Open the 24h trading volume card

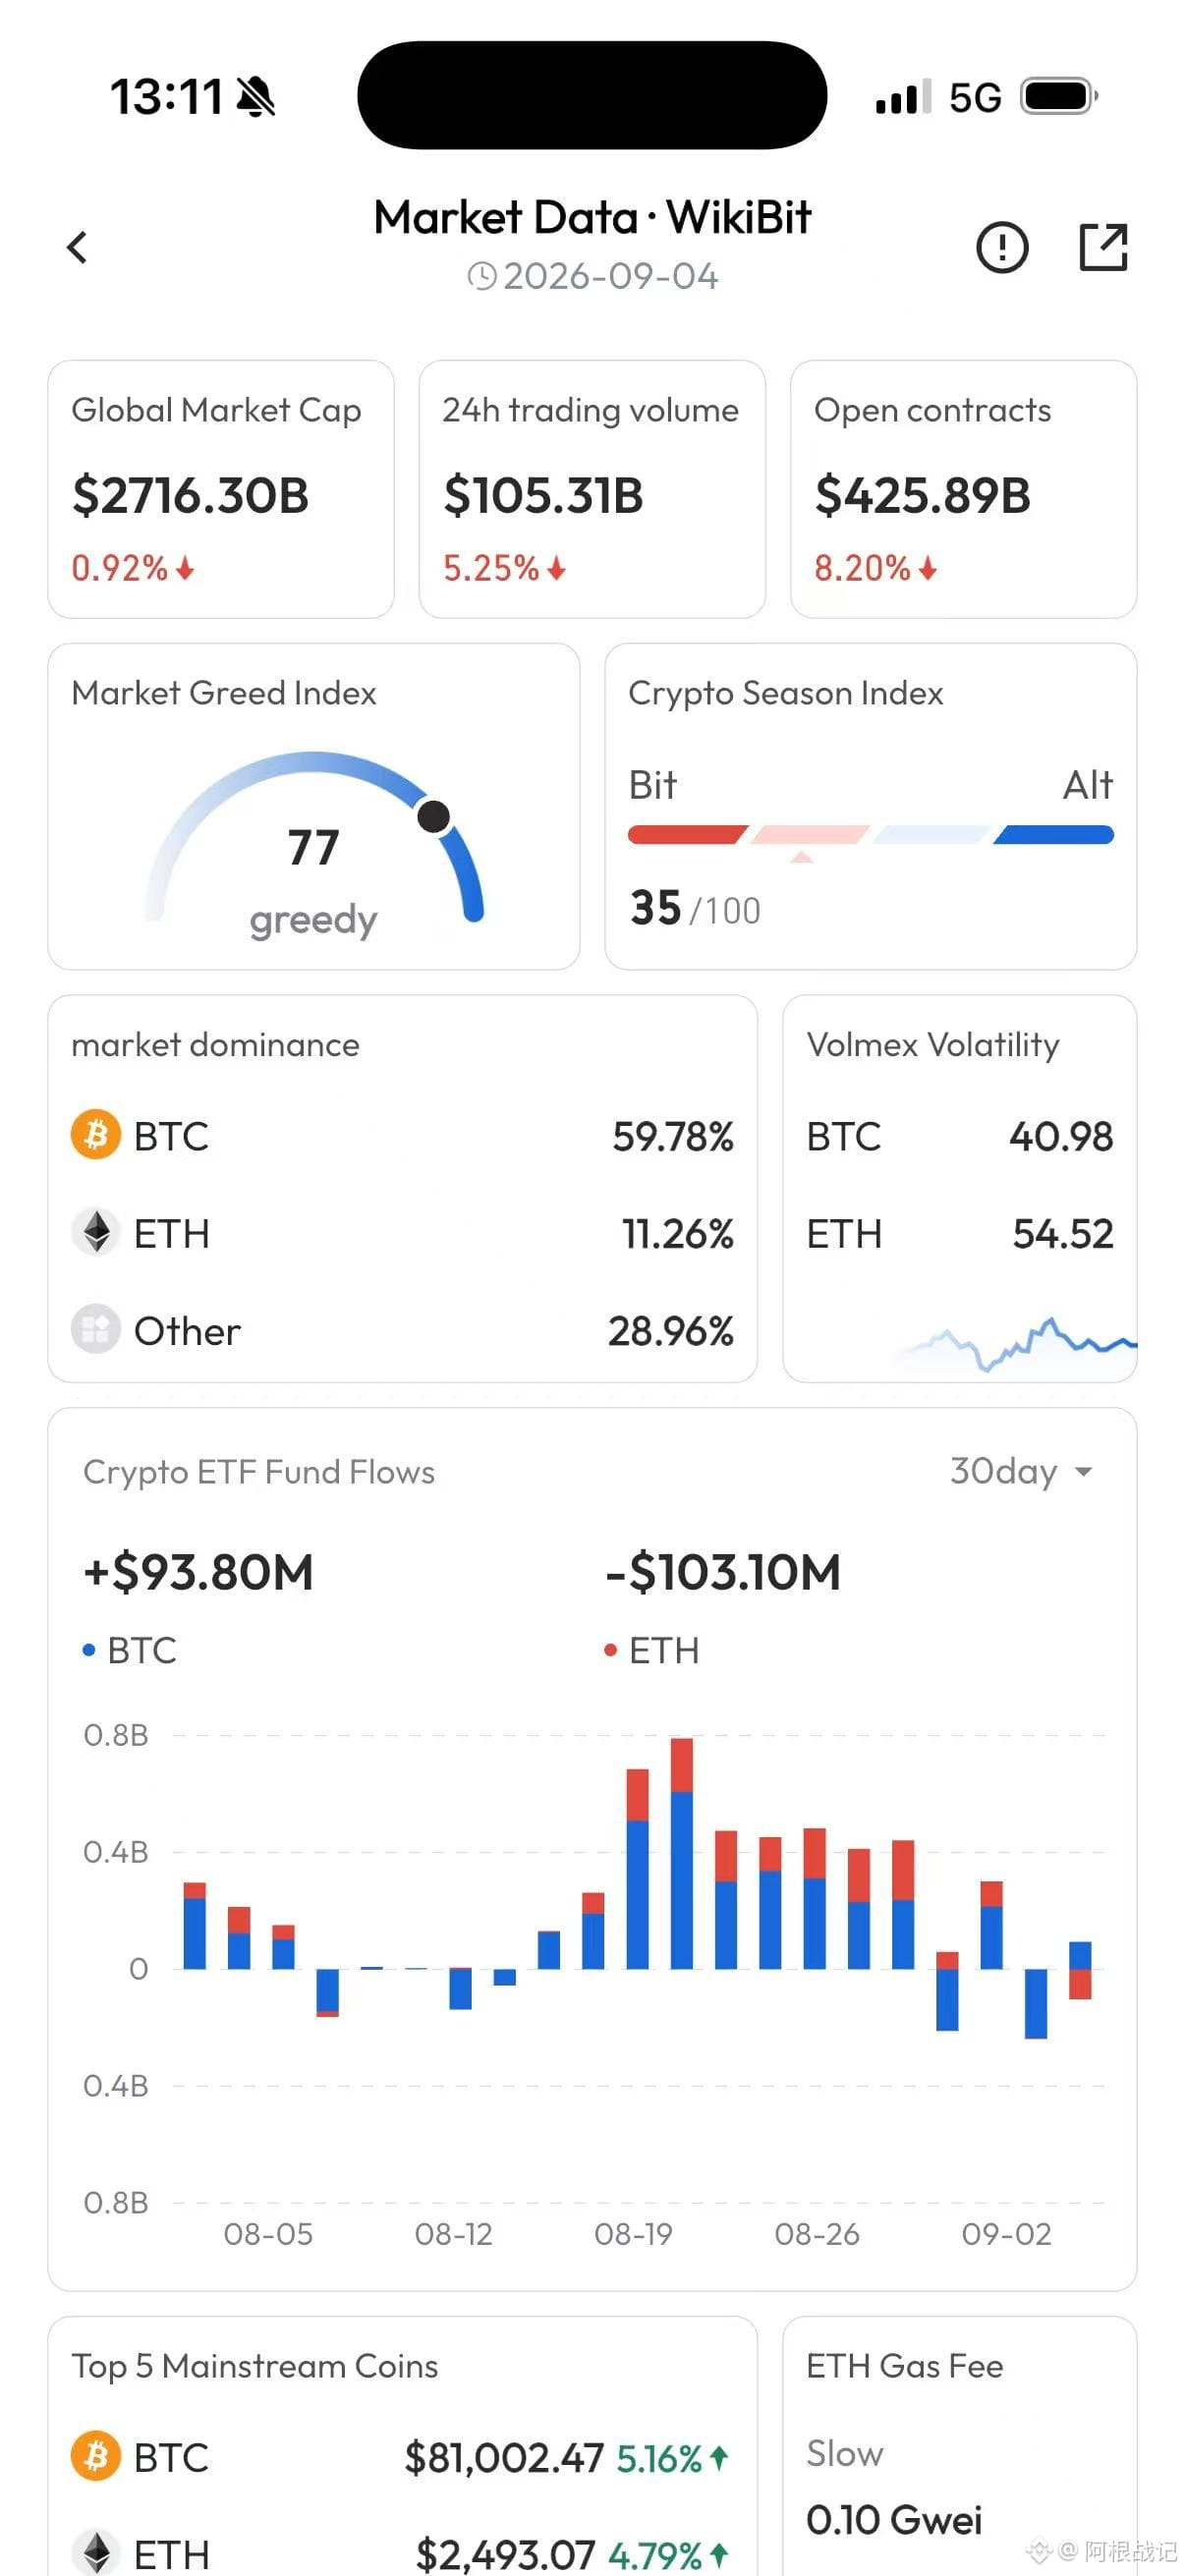592,489
